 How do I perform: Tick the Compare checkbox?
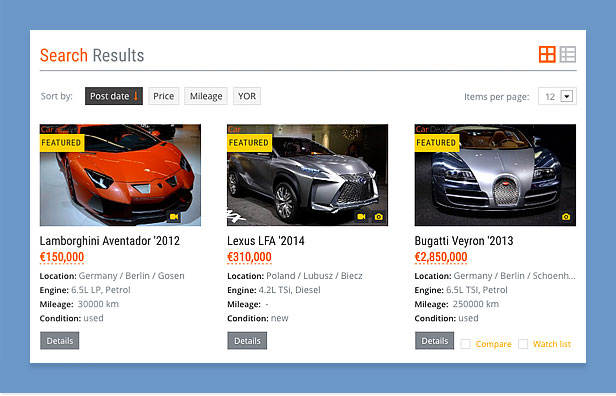(466, 344)
